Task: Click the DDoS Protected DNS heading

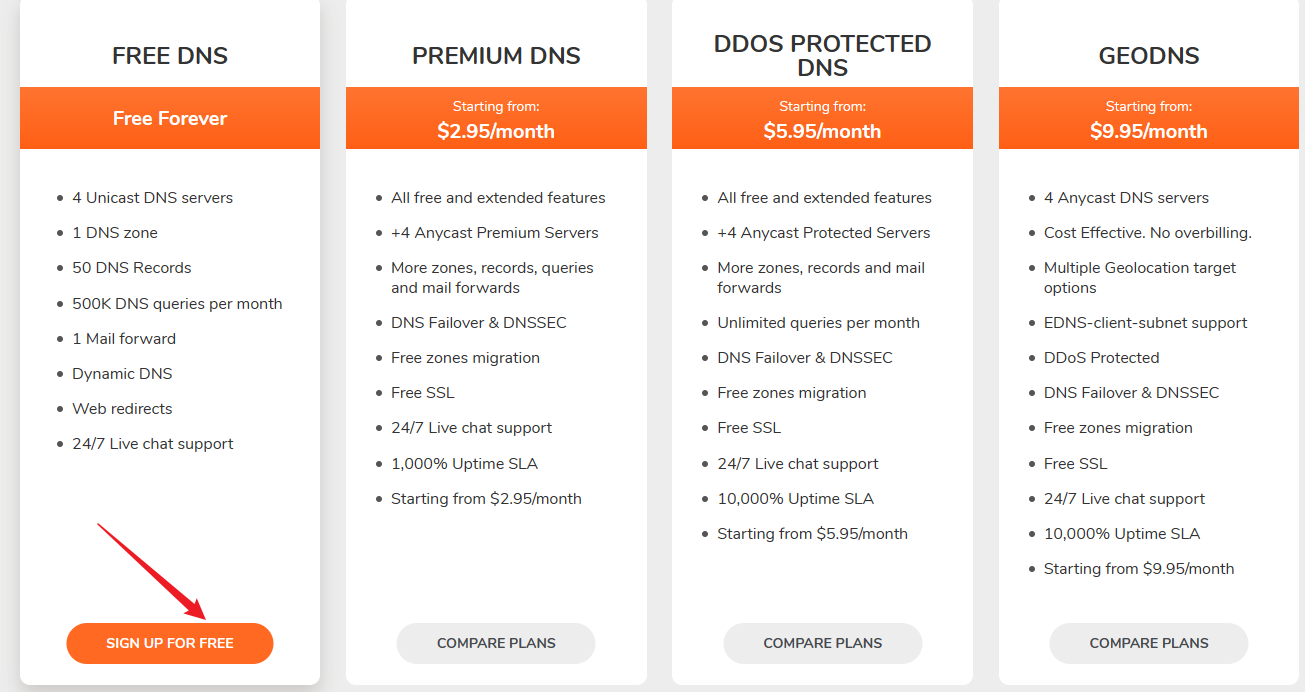Action: coord(822,56)
